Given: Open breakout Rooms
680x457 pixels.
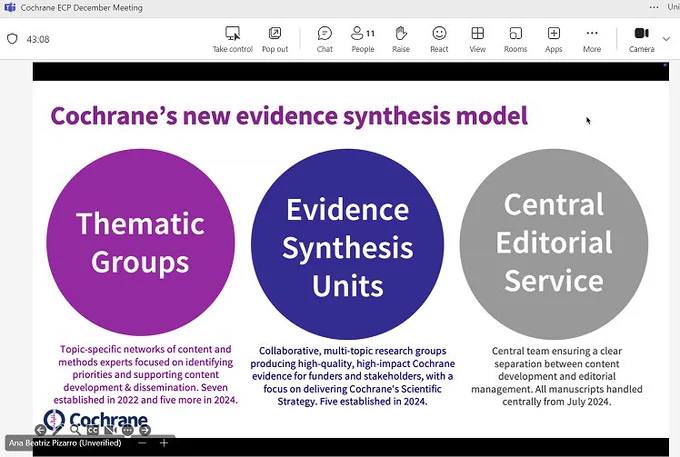Looking at the screenshot, I should click(515, 39).
